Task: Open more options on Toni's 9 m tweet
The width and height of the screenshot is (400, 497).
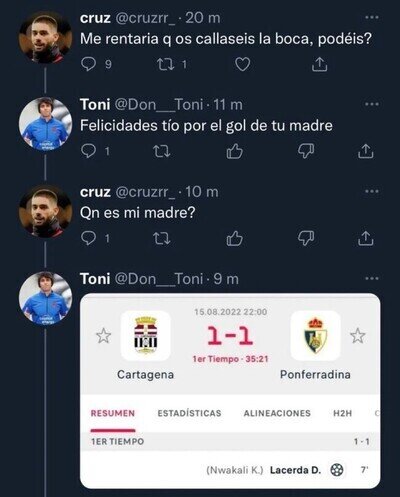Action: 372,278
